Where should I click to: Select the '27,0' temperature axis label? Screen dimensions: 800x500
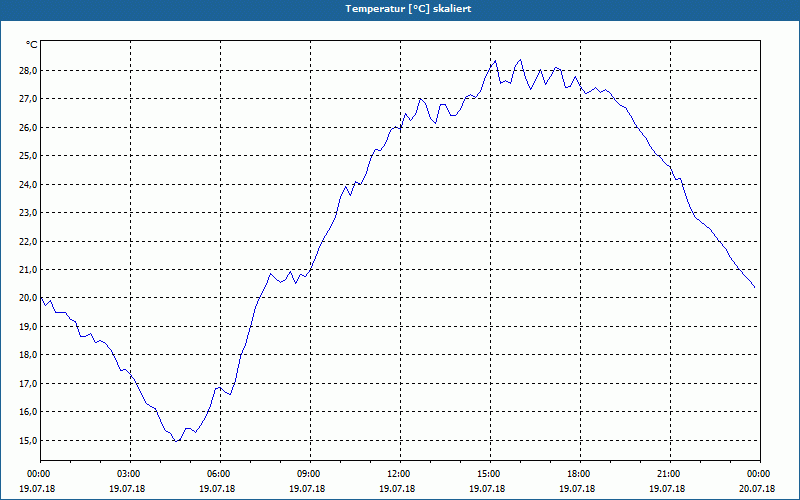click(x=28, y=98)
